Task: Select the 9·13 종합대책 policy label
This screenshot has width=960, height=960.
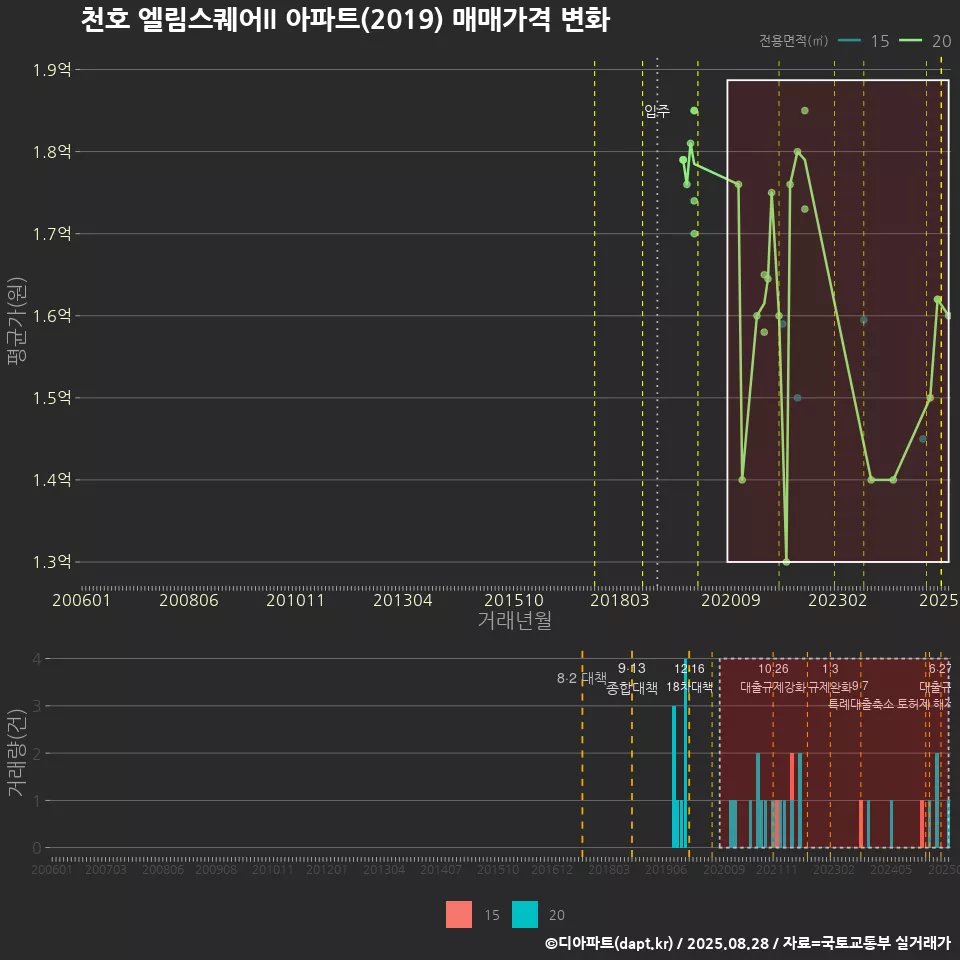Action: (x=632, y=678)
